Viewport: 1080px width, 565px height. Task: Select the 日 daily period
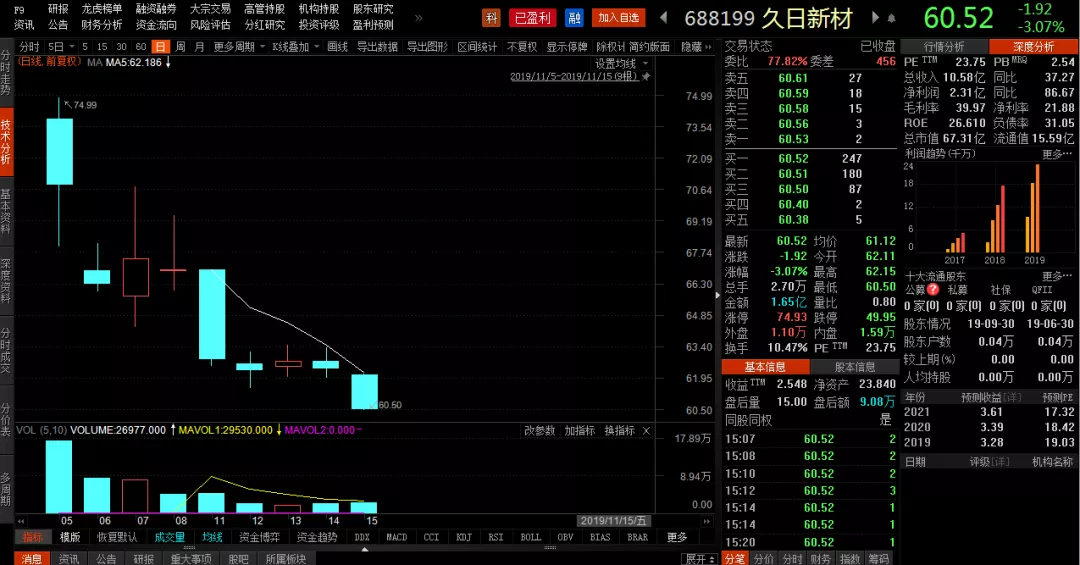(x=160, y=47)
